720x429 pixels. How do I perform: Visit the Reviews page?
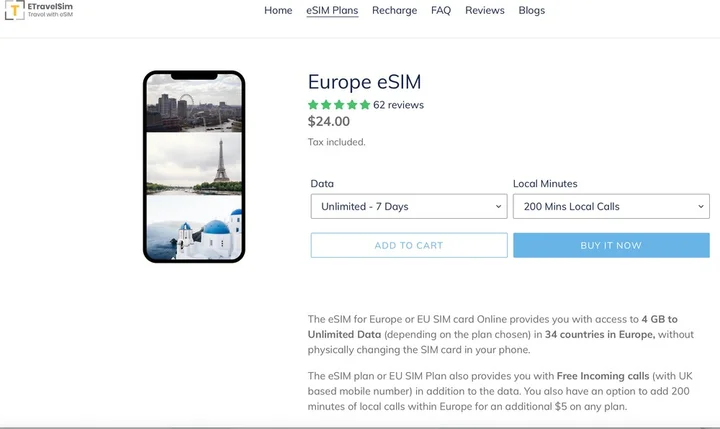(485, 11)
